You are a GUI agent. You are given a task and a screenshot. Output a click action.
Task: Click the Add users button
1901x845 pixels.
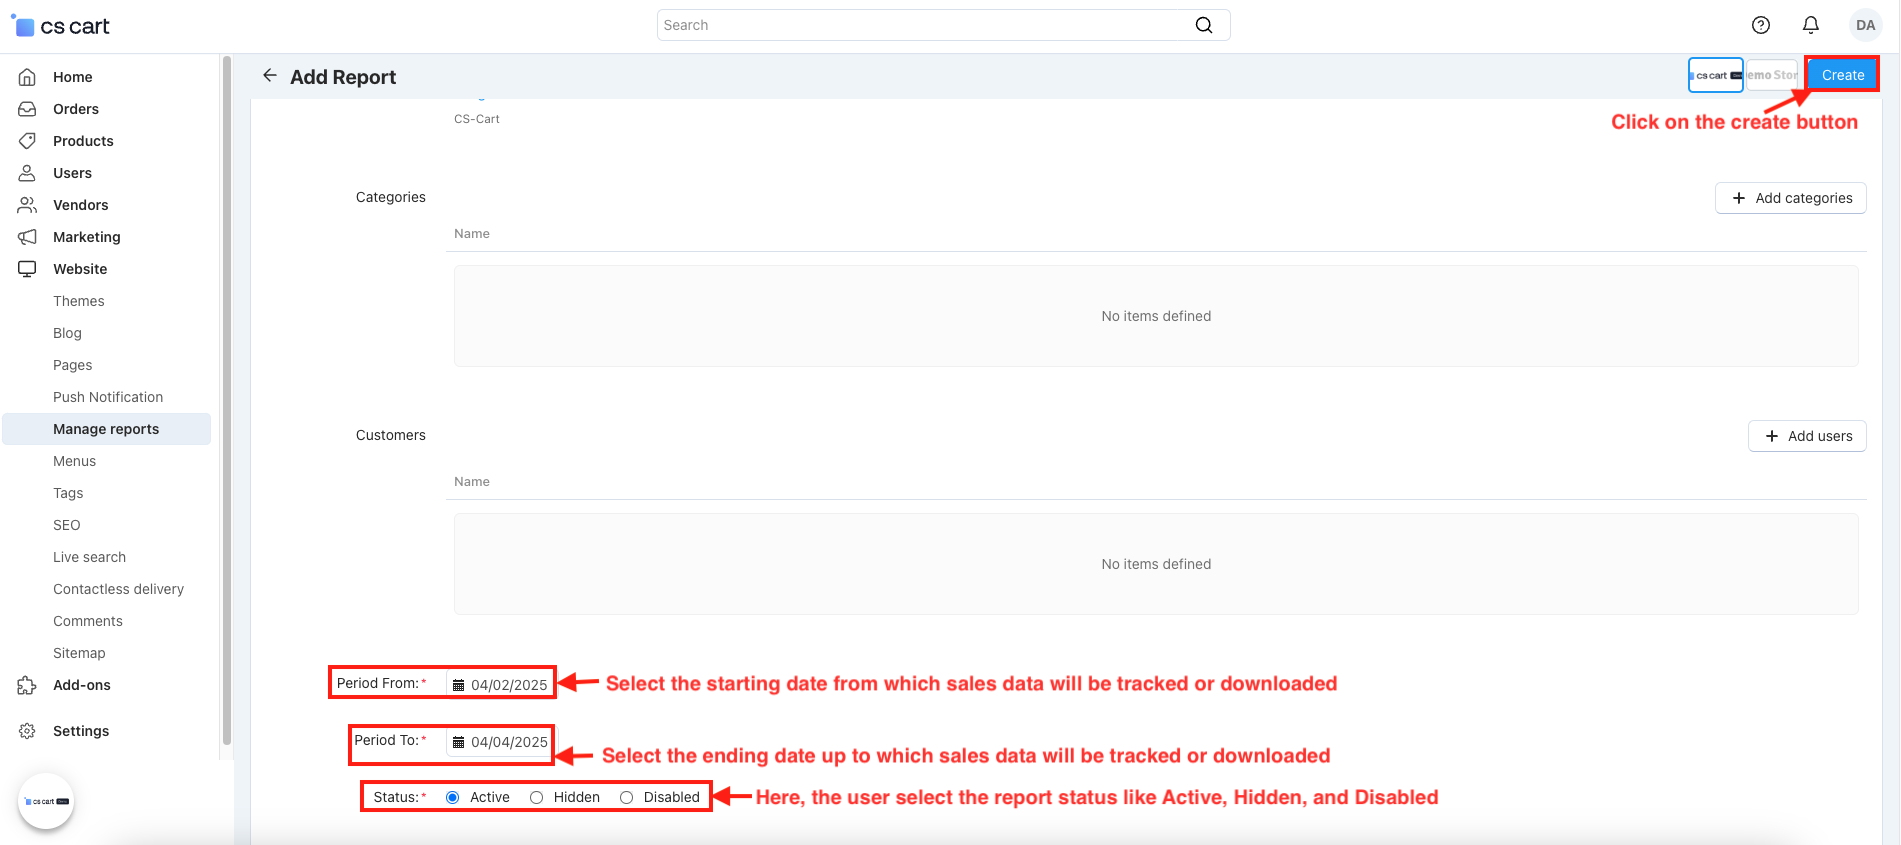pos(1807,436)
